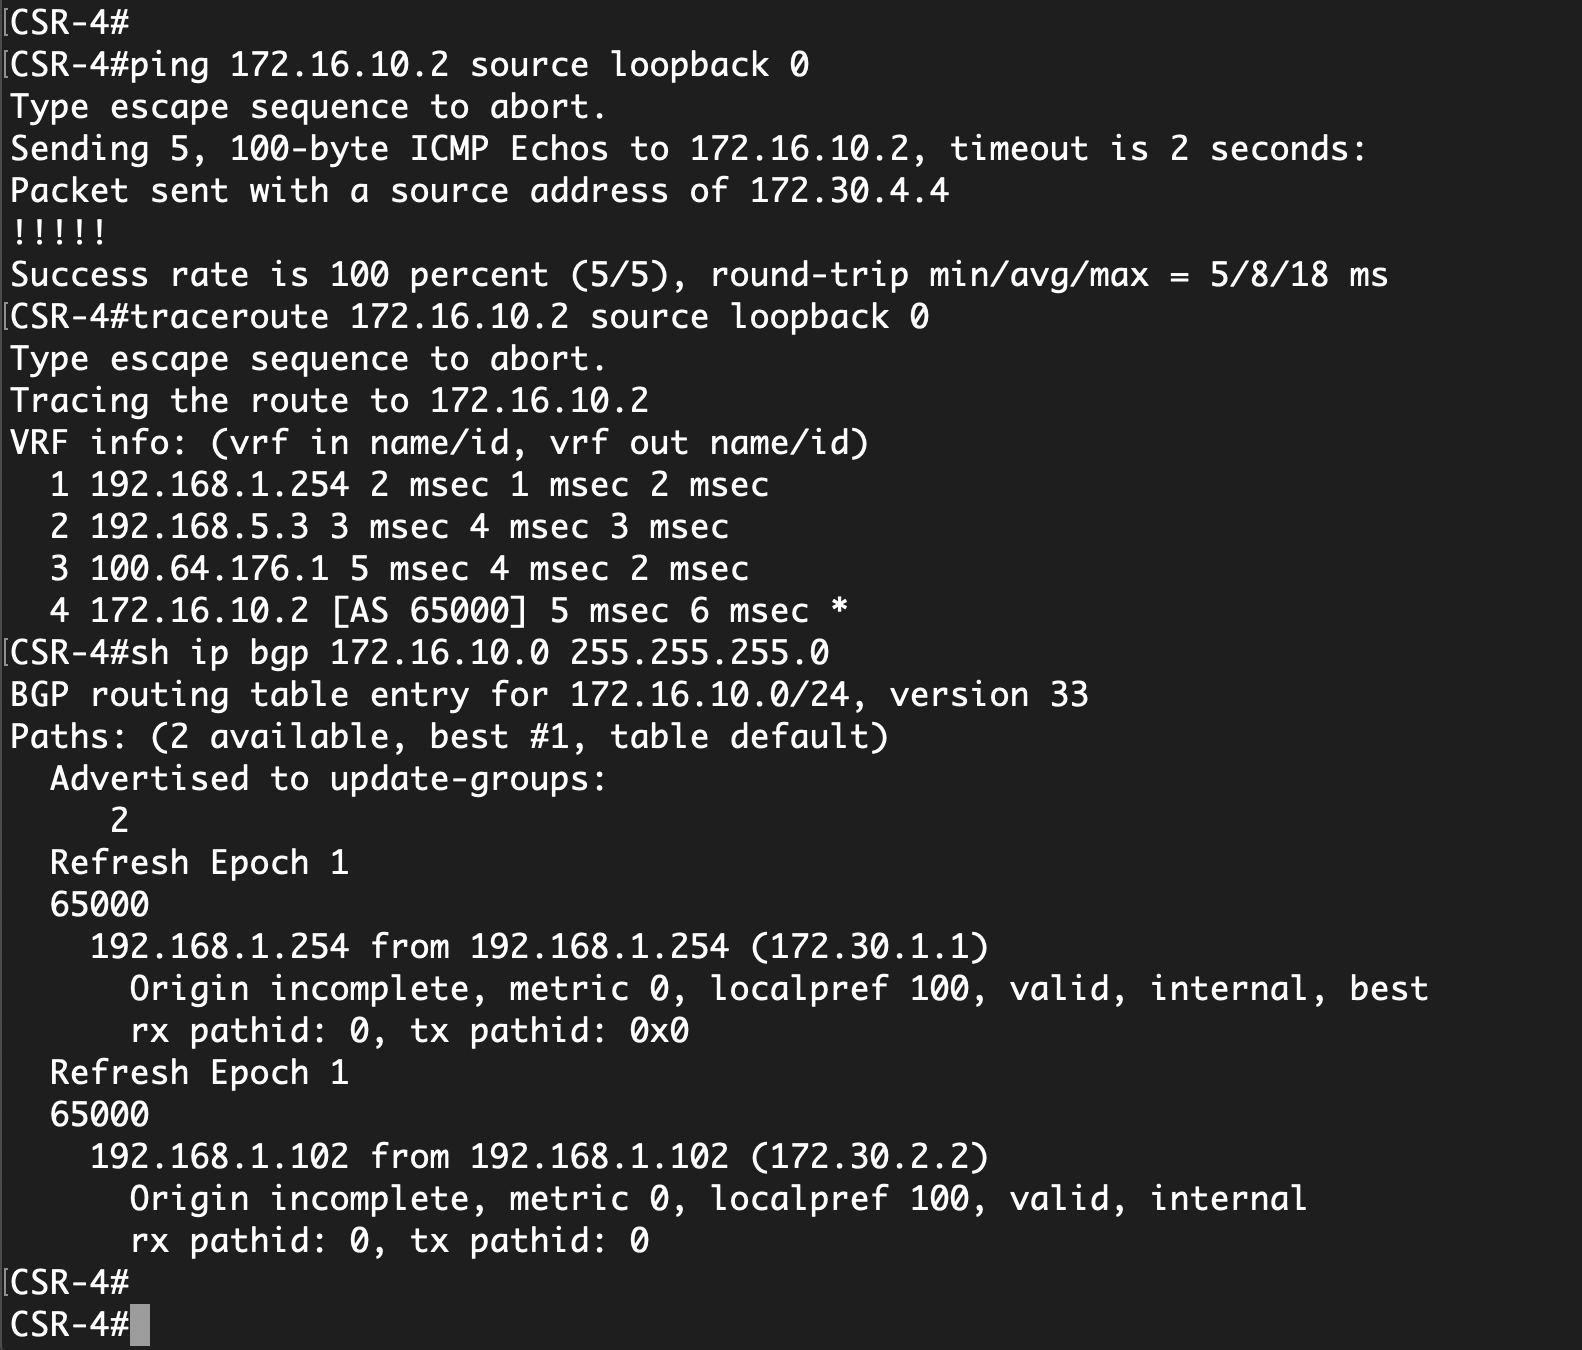Click traceroute hop 3 address 100.64.176.1
Screen dimensions: 1582x1350
(x=209, y=569)
